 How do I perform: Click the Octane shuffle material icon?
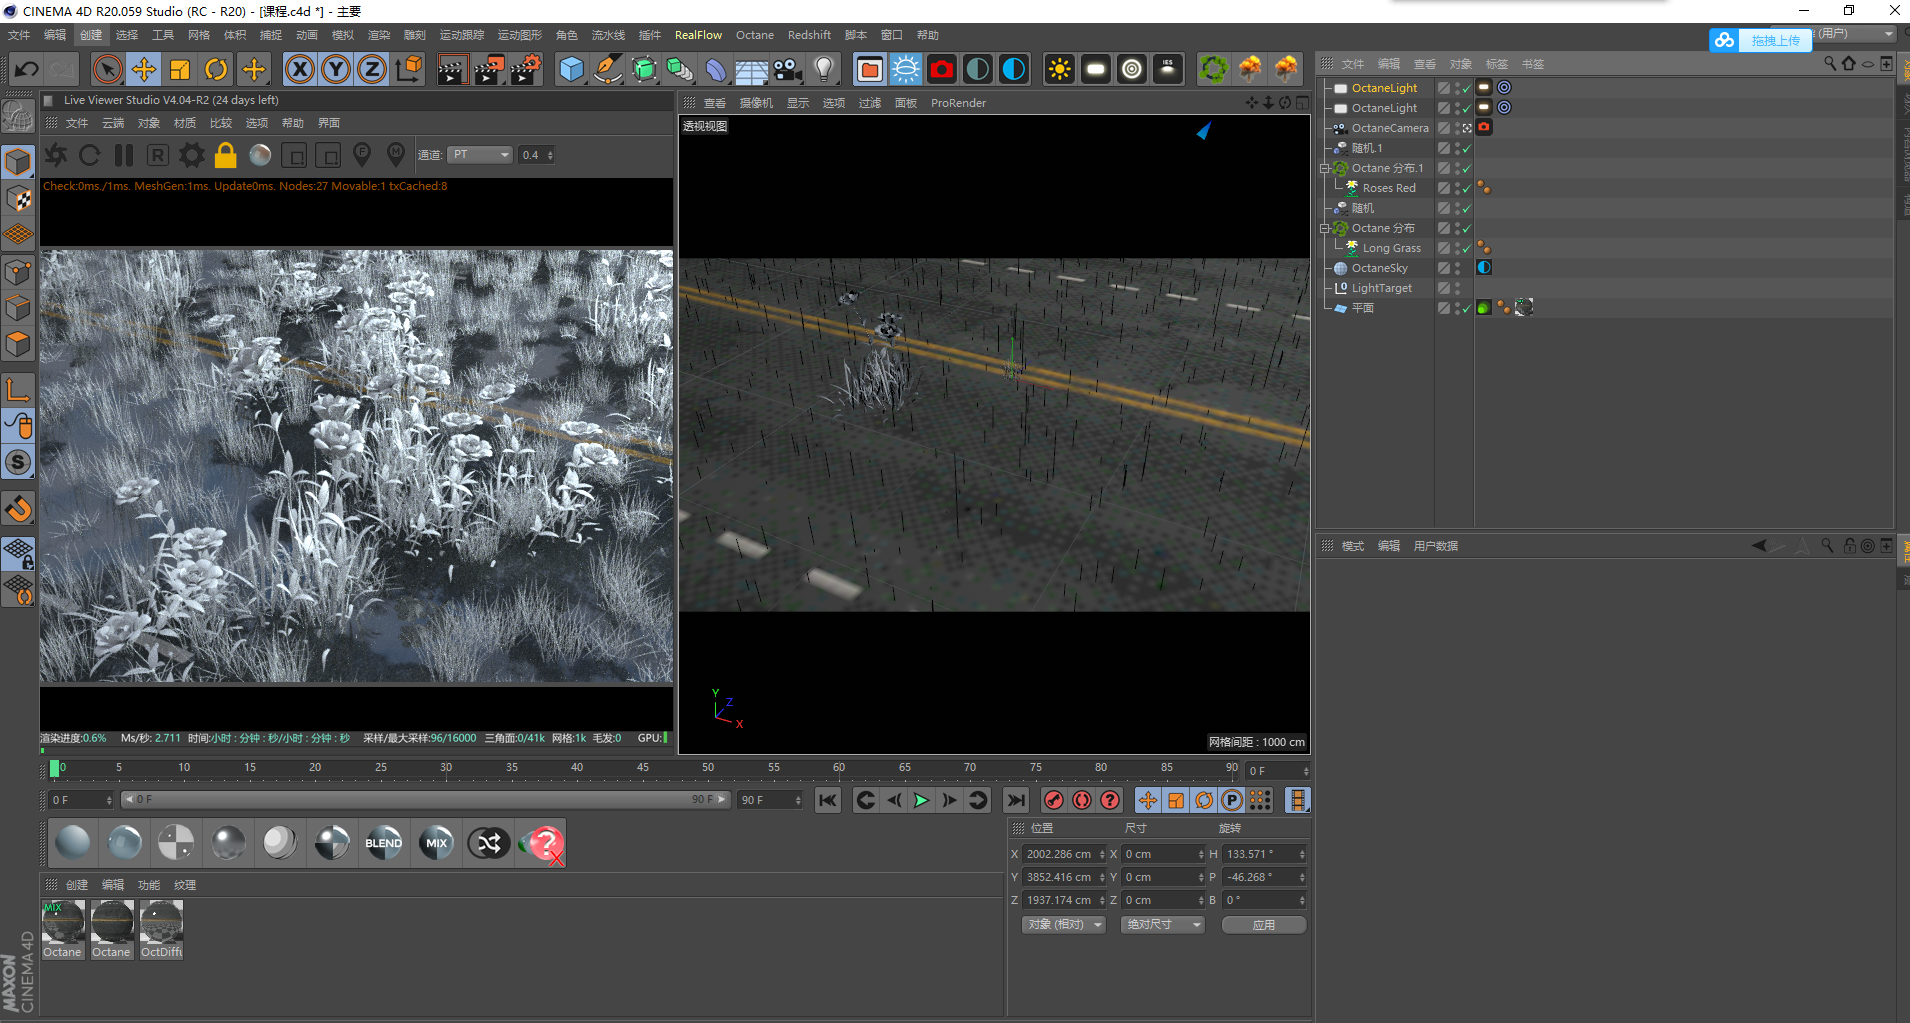(x=489, y=843)
